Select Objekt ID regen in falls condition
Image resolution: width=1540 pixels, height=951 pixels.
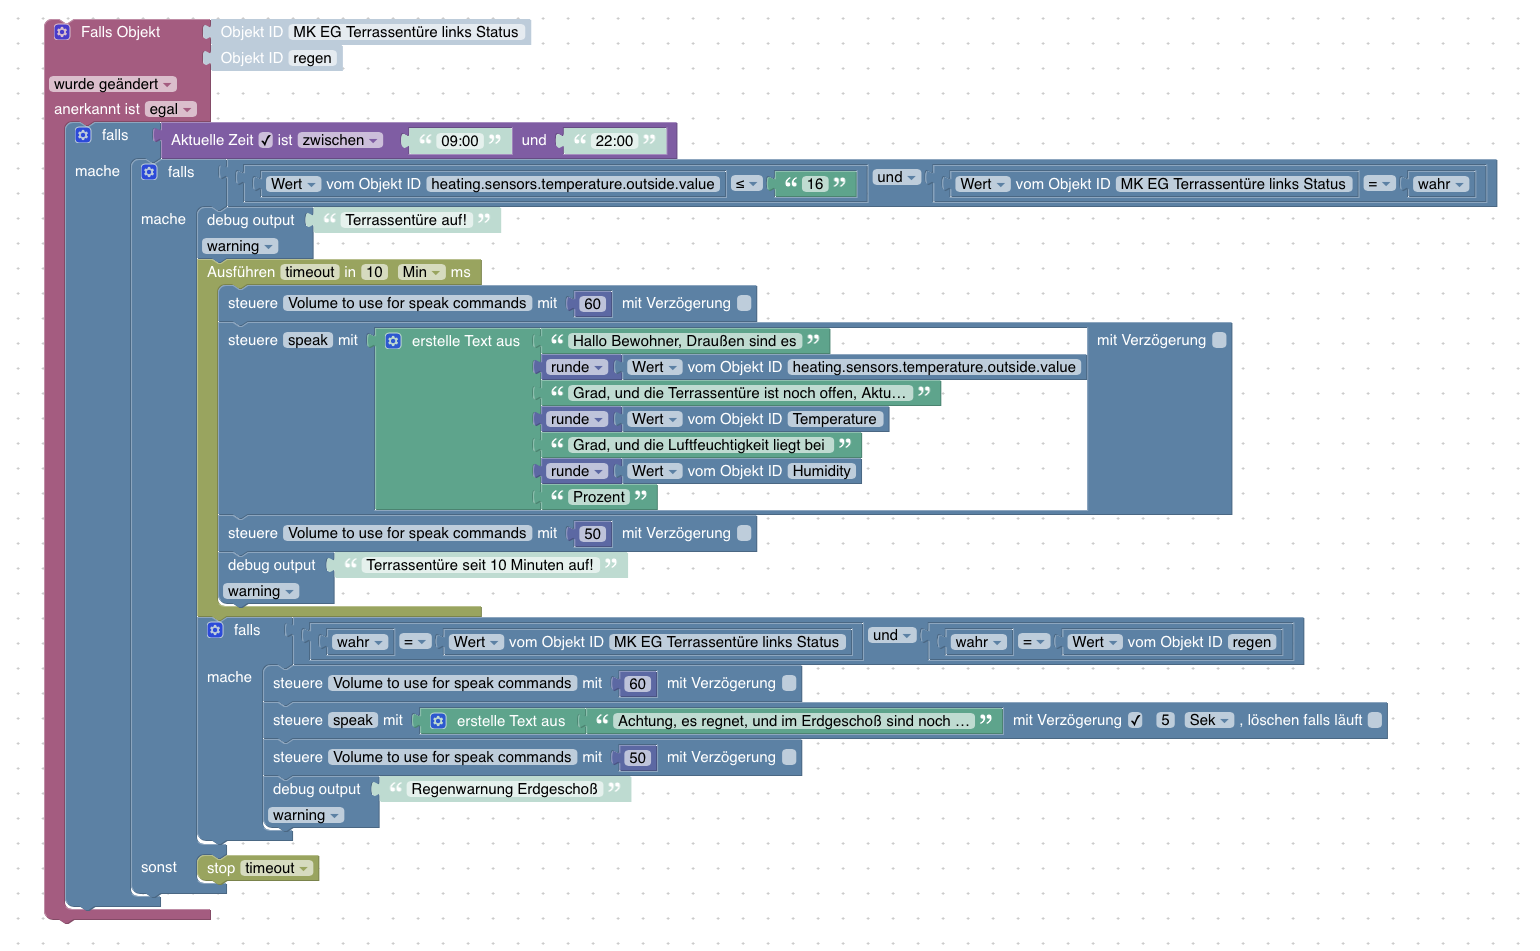click(1252, 642)
